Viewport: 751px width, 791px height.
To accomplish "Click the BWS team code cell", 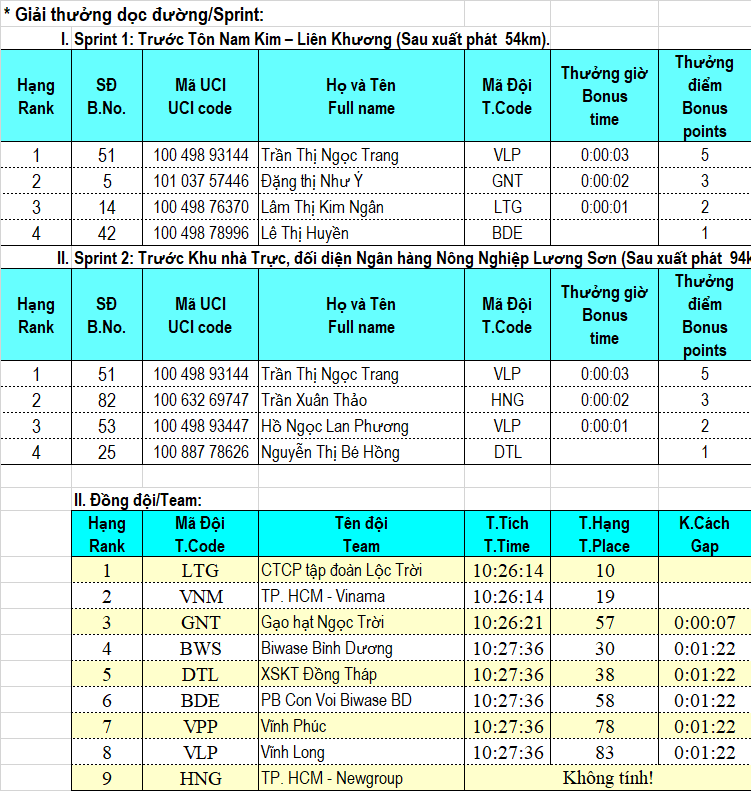I will point(201,648).
